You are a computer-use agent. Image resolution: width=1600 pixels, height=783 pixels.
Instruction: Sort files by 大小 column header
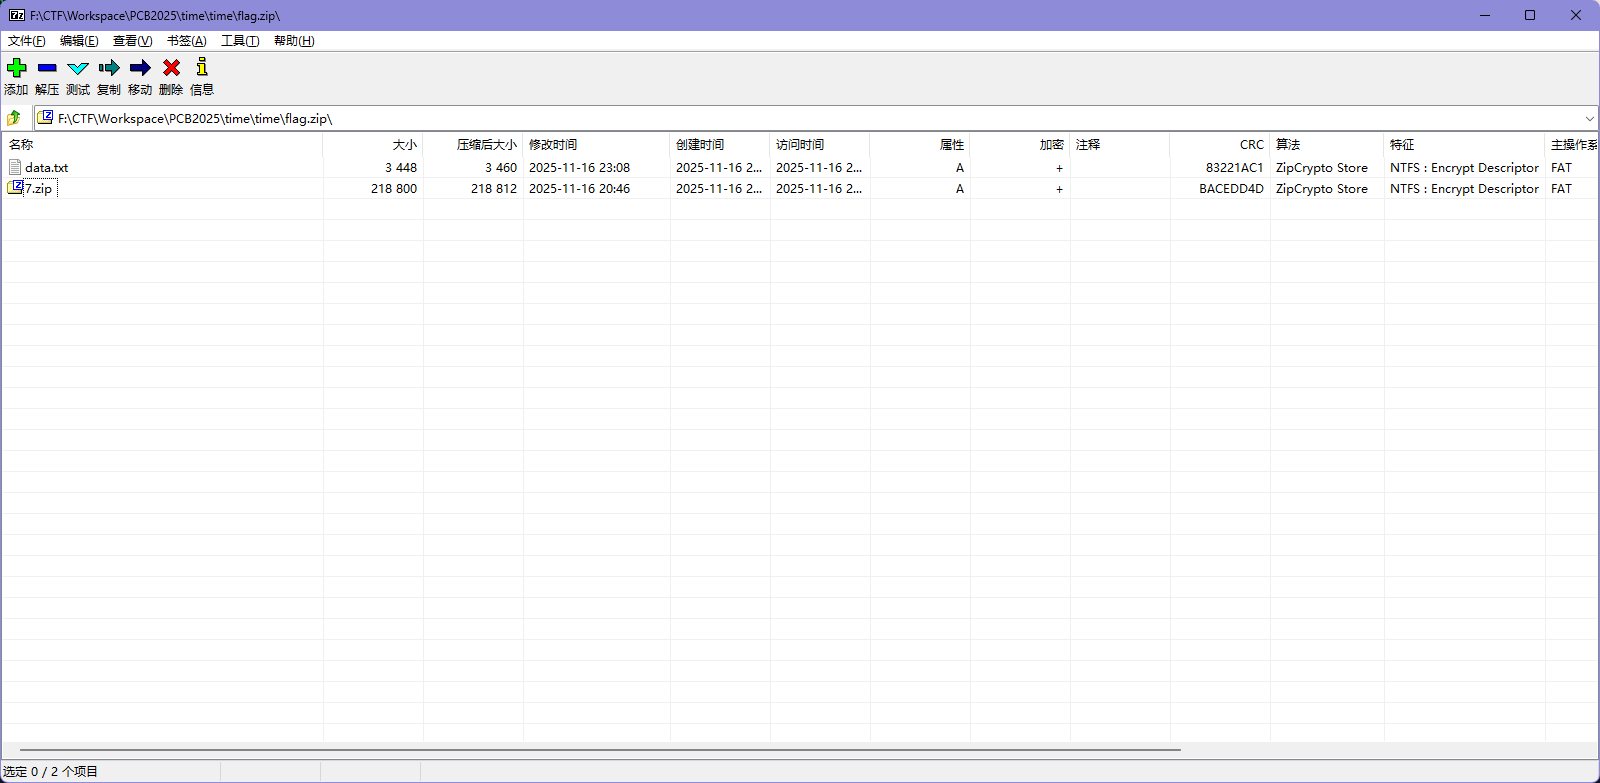point(404,145)
